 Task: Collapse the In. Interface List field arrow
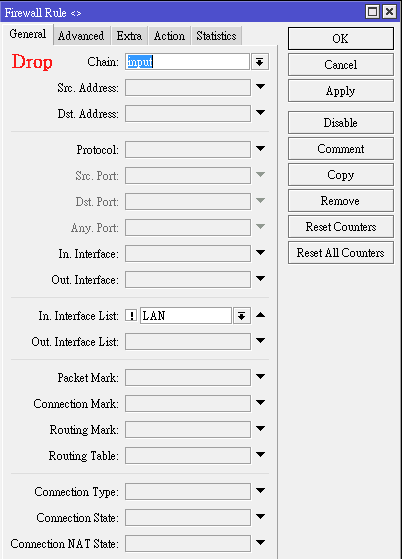[261, 315]
